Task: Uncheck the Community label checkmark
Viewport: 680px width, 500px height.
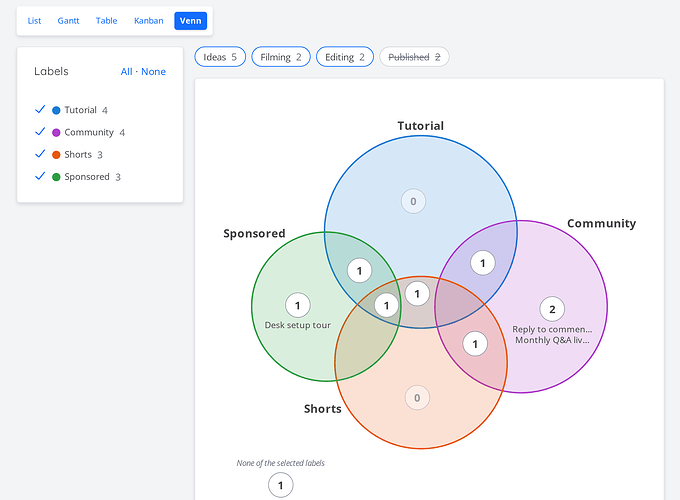Action: (40, 131)
